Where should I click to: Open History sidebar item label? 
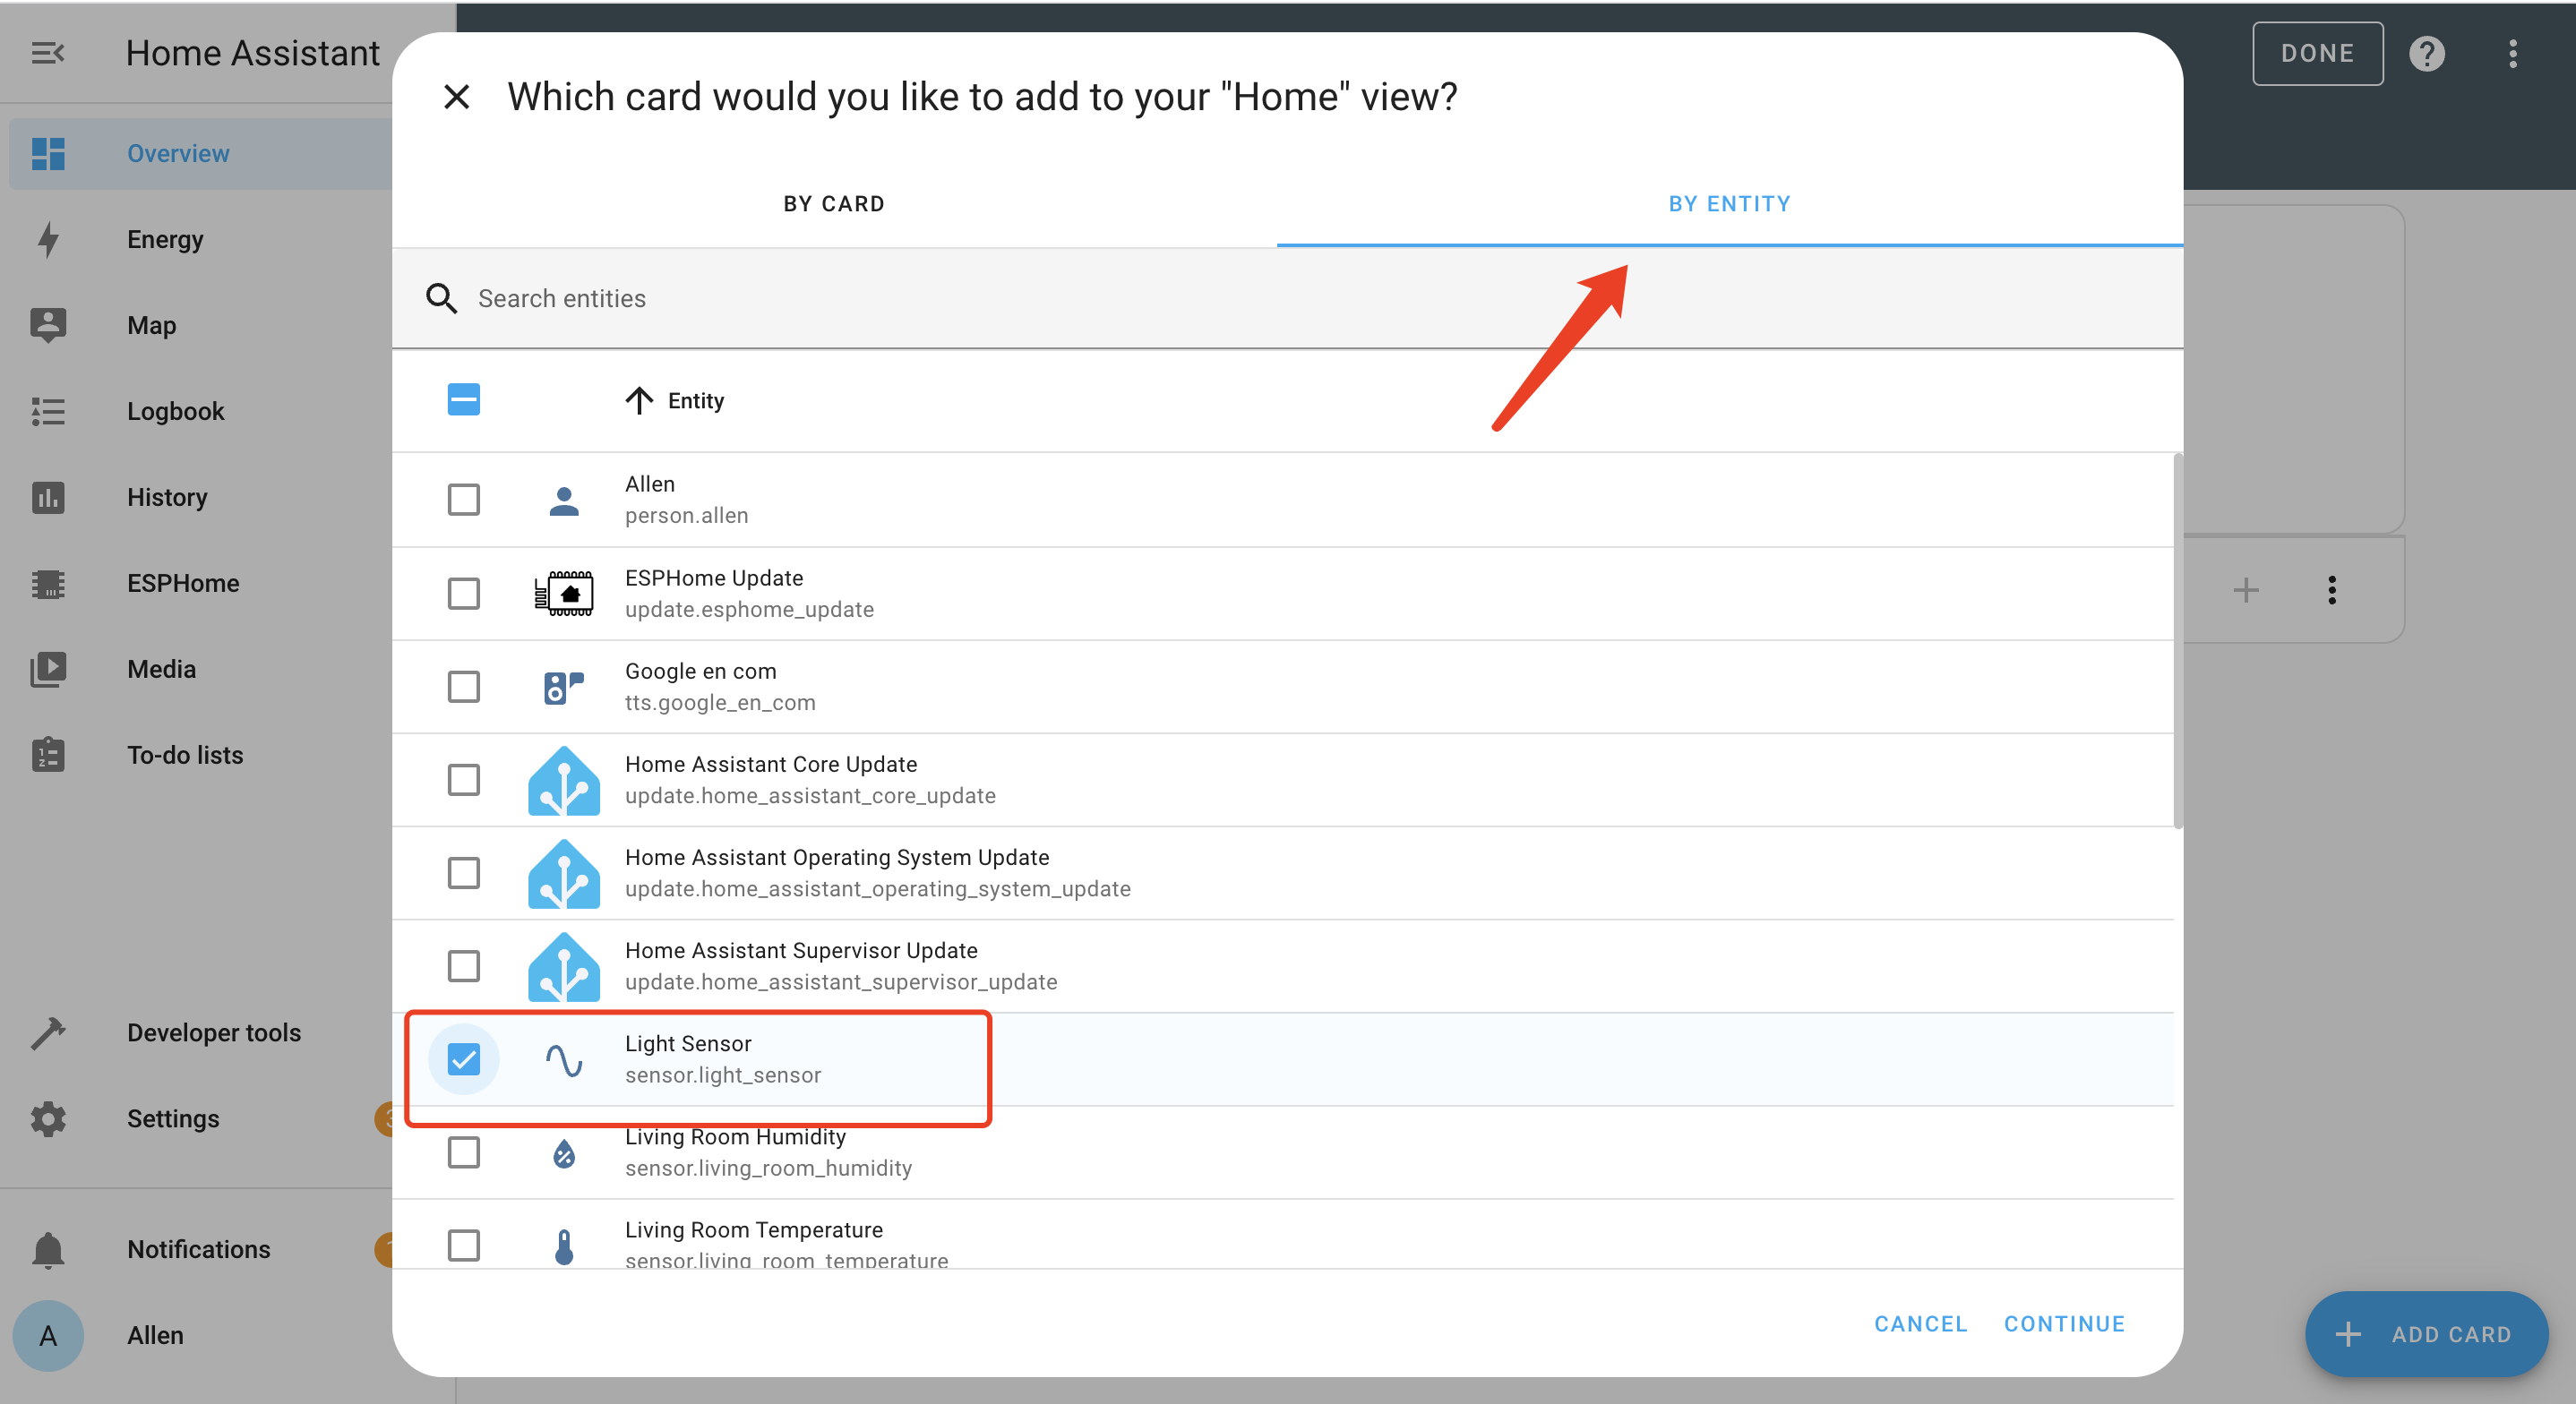point(167,497)
